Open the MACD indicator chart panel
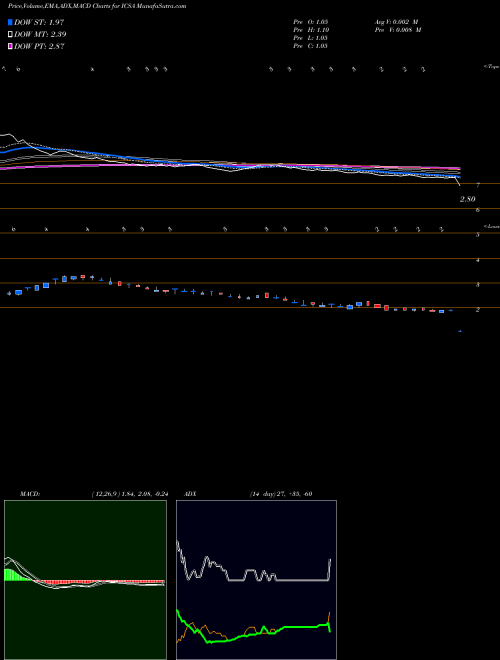The height and width of the screenshot is (660, 500). pos(85,580)
